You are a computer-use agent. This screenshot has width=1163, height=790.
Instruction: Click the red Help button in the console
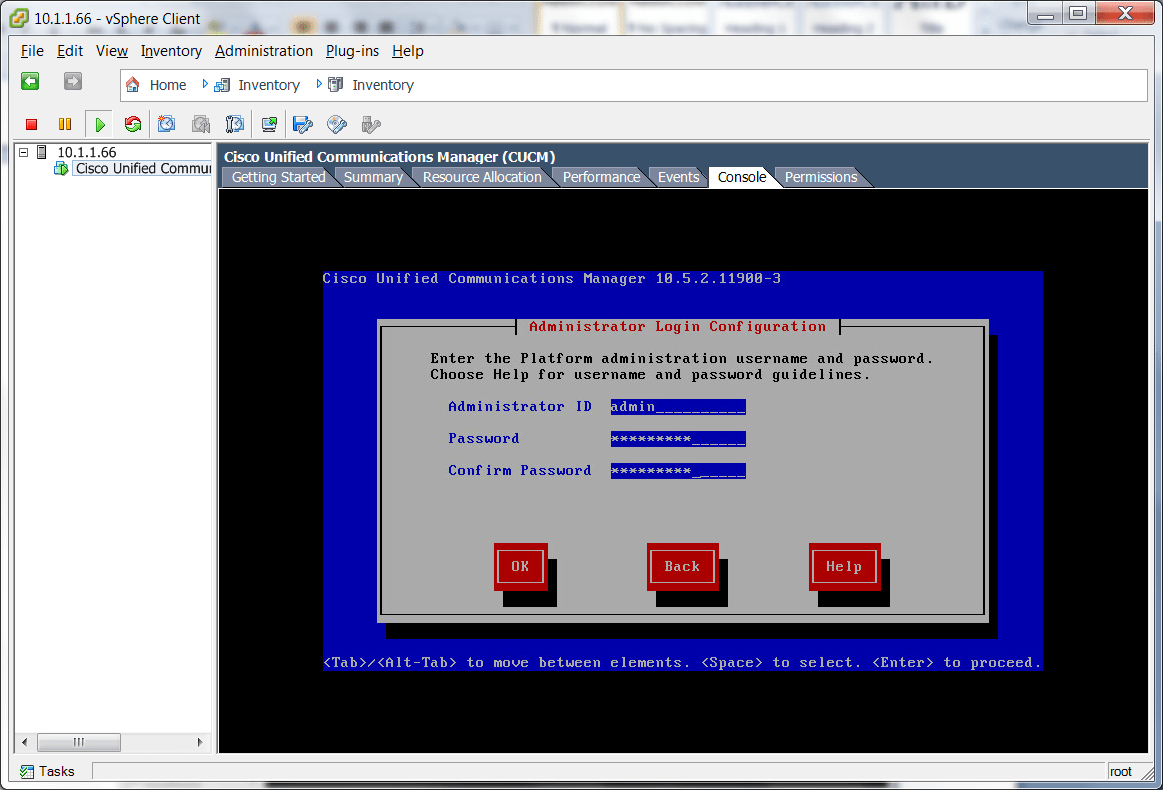coord(844,567)
